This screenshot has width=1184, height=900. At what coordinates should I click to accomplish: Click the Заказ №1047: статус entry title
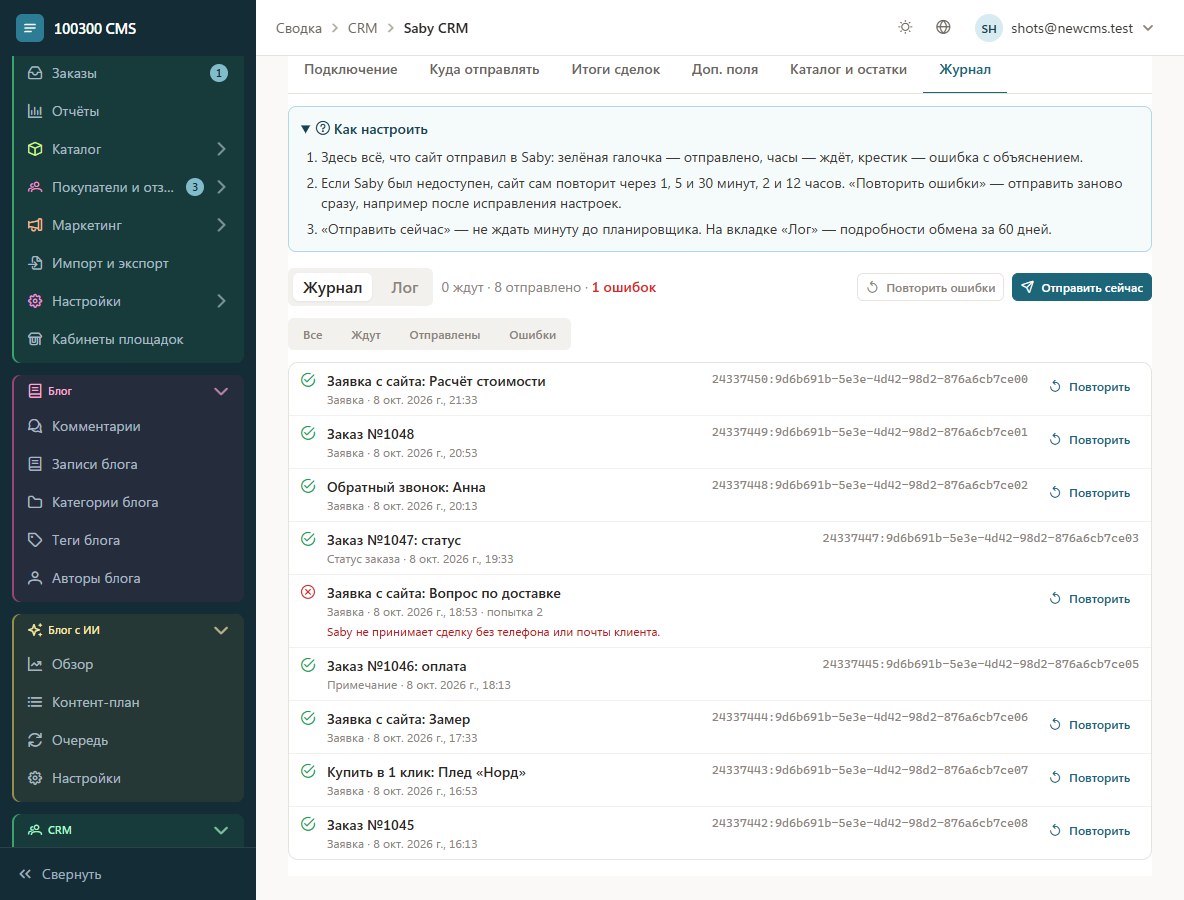(393, 540)
